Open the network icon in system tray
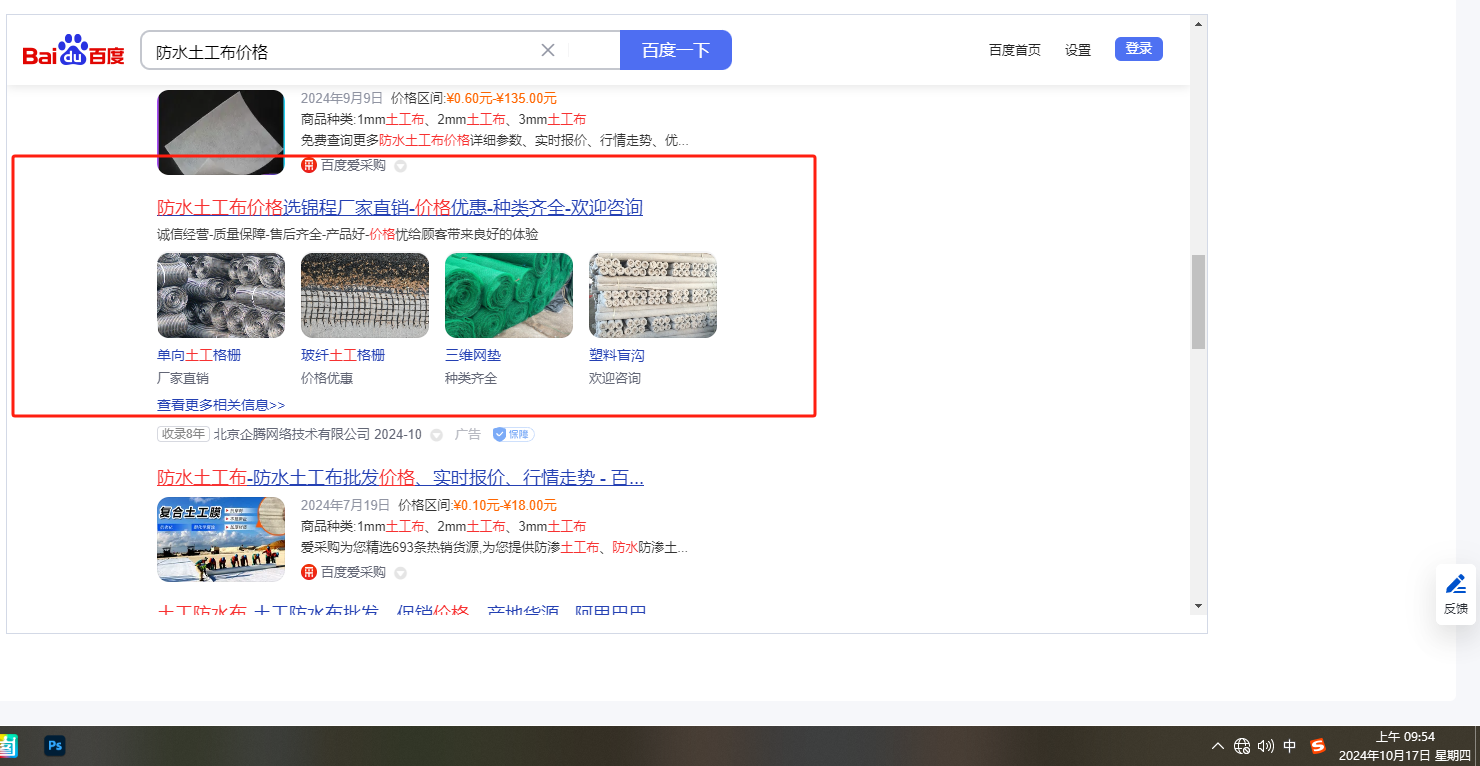This screenshot has height=766, width=1480. pos(1242,746)
